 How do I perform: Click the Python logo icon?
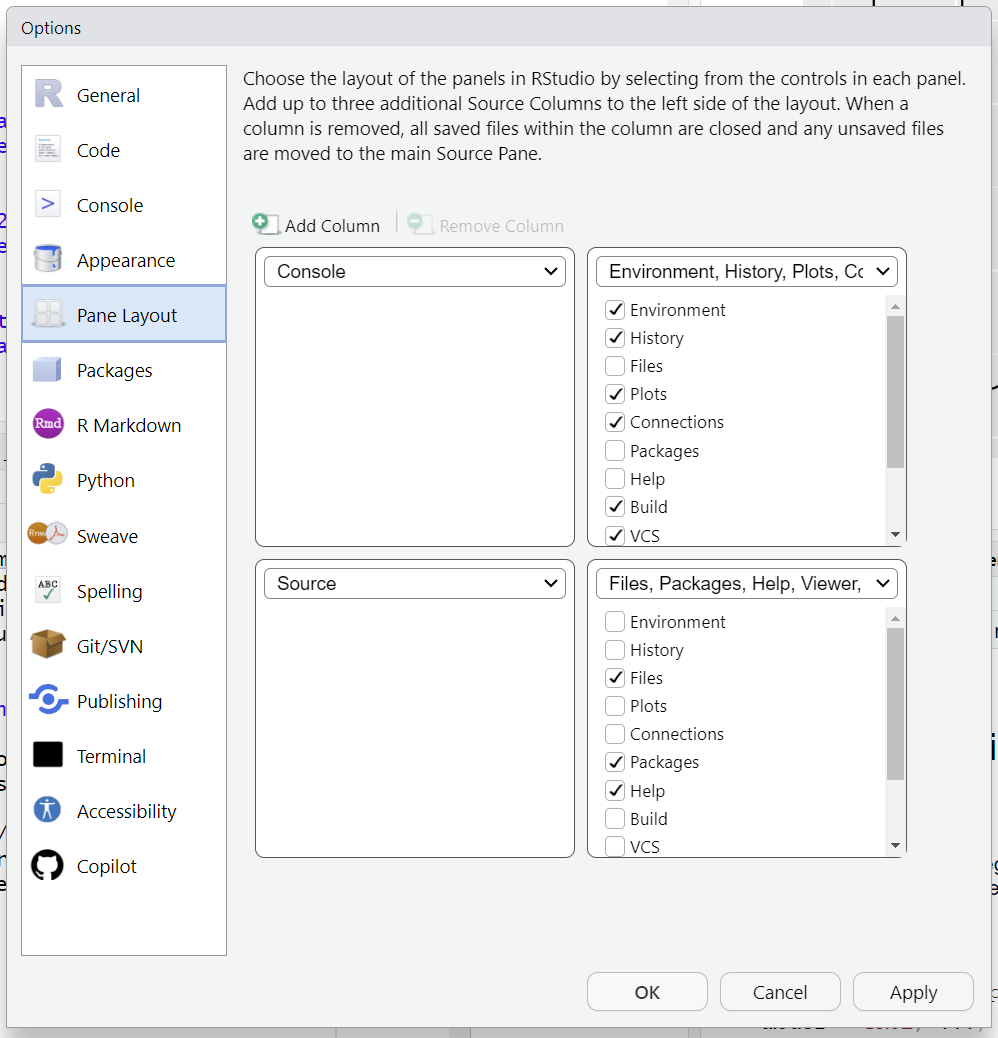[x=48, y=479]
